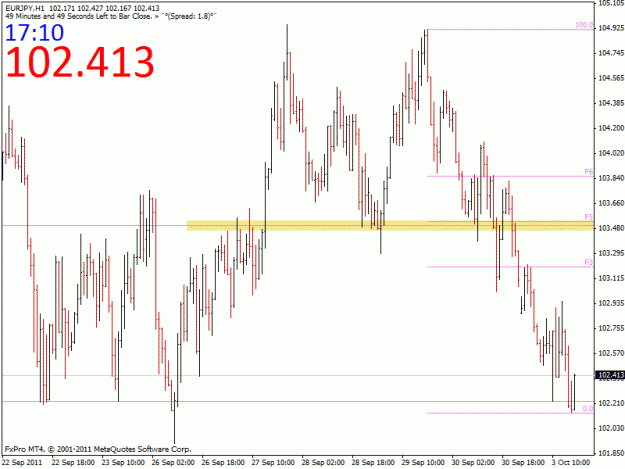Click the large red 102.413 price readout
Viewport: 625px width, 469px height.
pos(80,62)
